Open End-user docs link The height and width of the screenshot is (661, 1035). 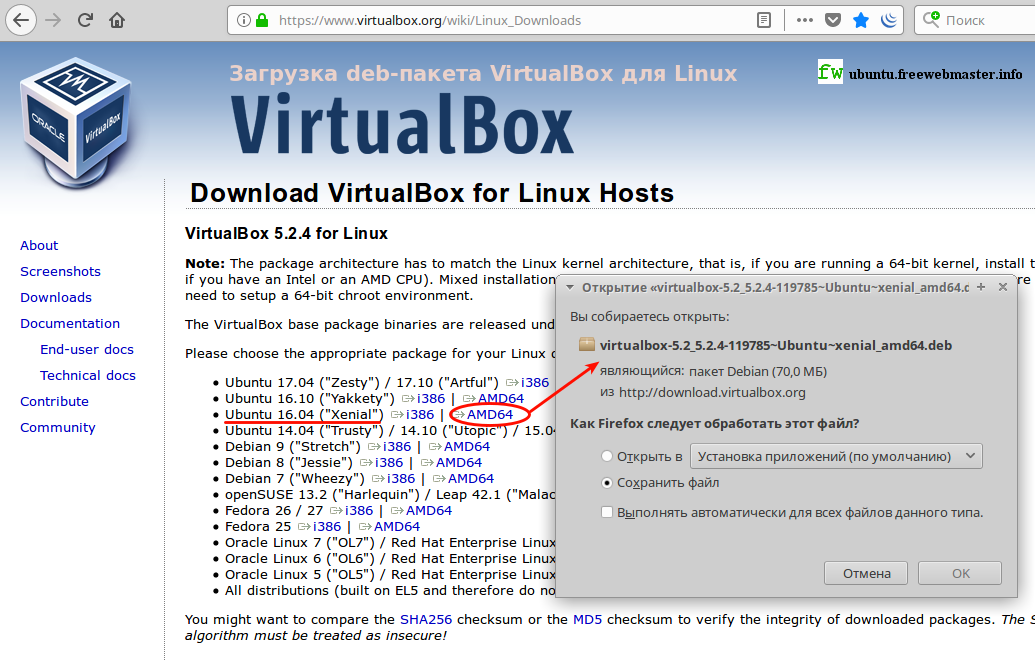click(x=87, y=349)
